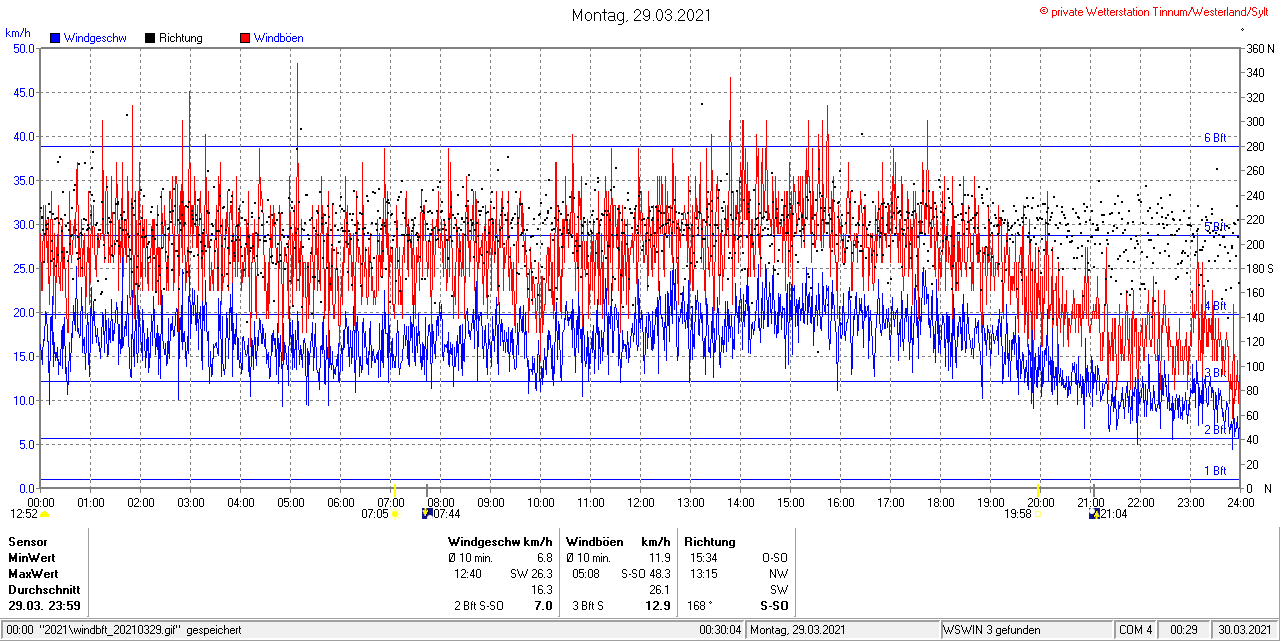
Task: Click the 05:08 max gust time
Action: (x=585, y=574)
